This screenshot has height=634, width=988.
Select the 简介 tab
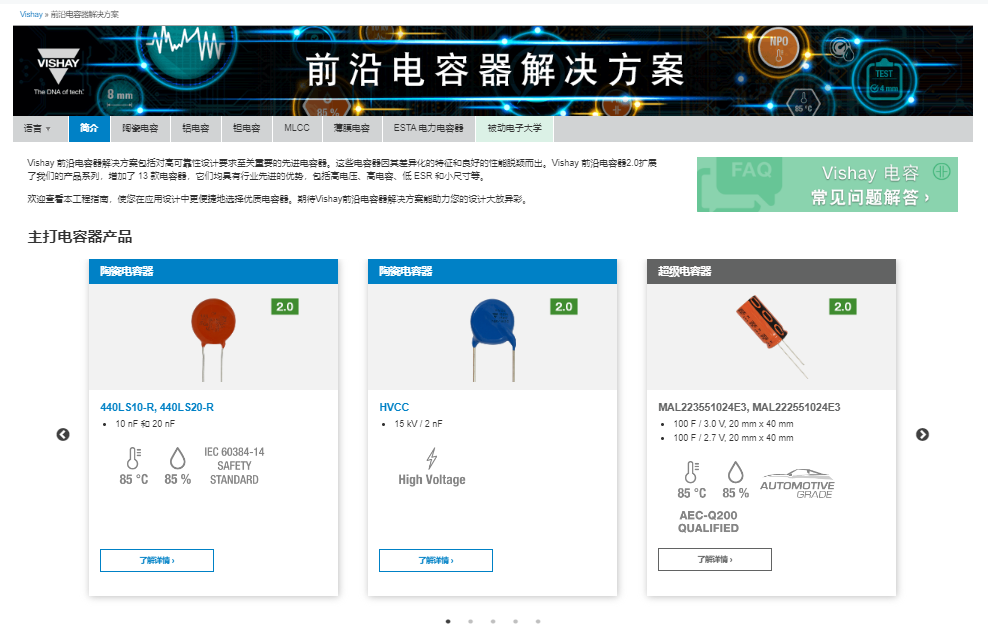click(89, 129)
